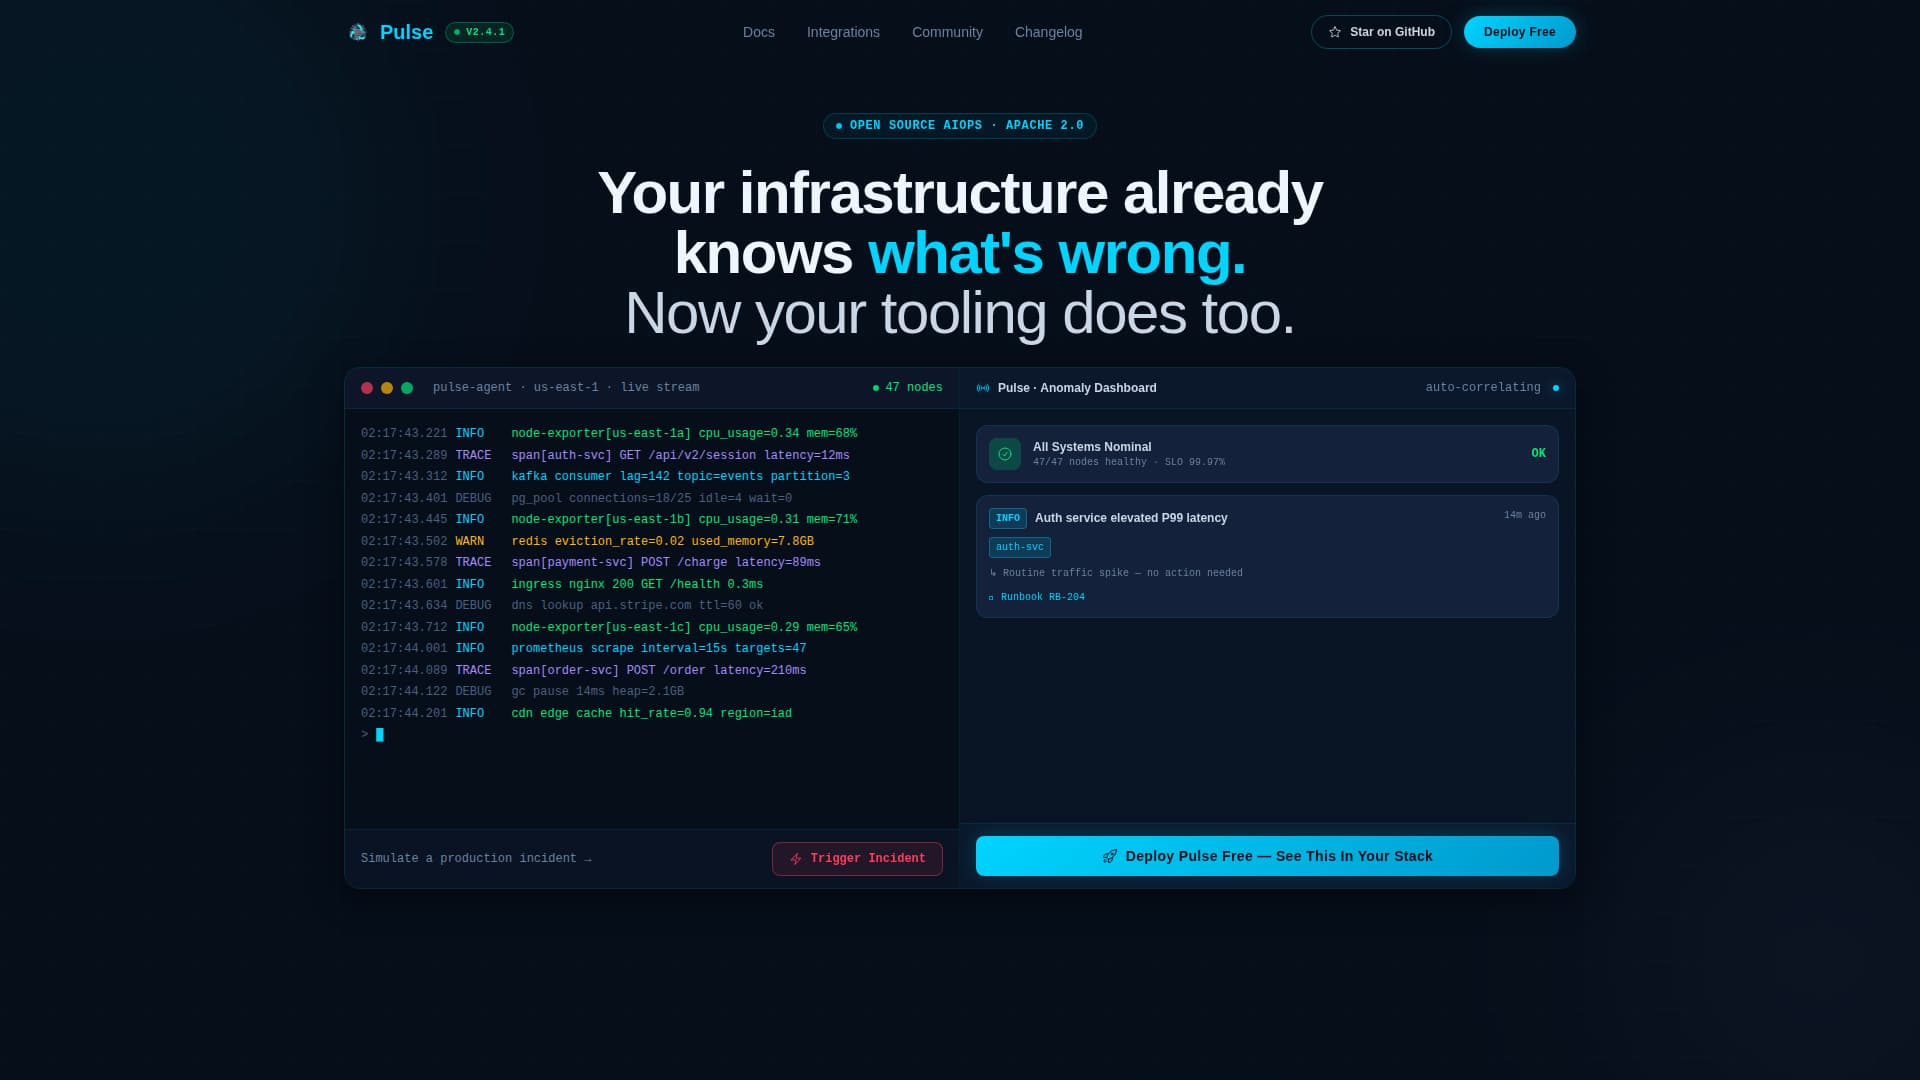Click Star on GitHub button

[x=1381, y=32]
